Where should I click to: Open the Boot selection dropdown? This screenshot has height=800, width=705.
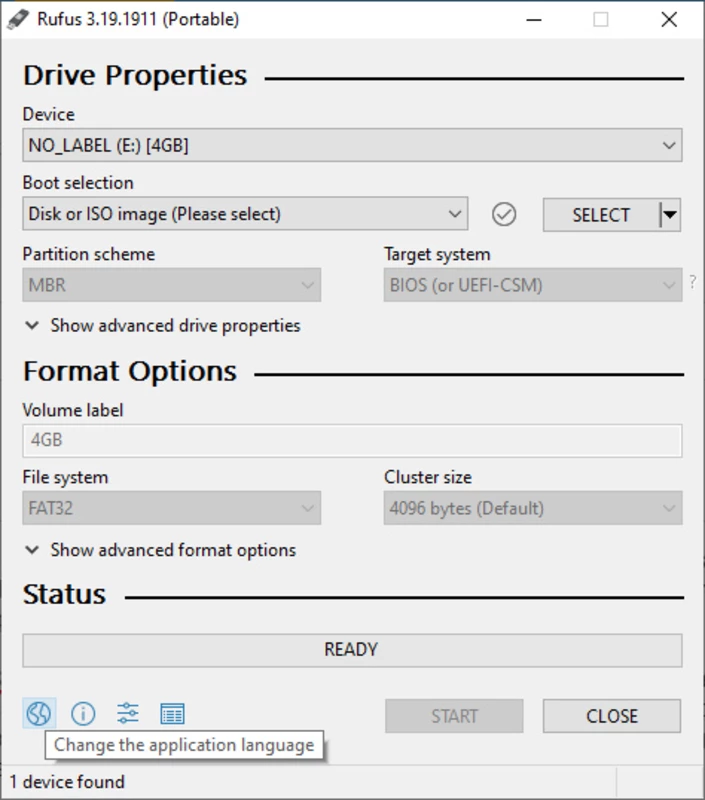[x=245, y=214]
